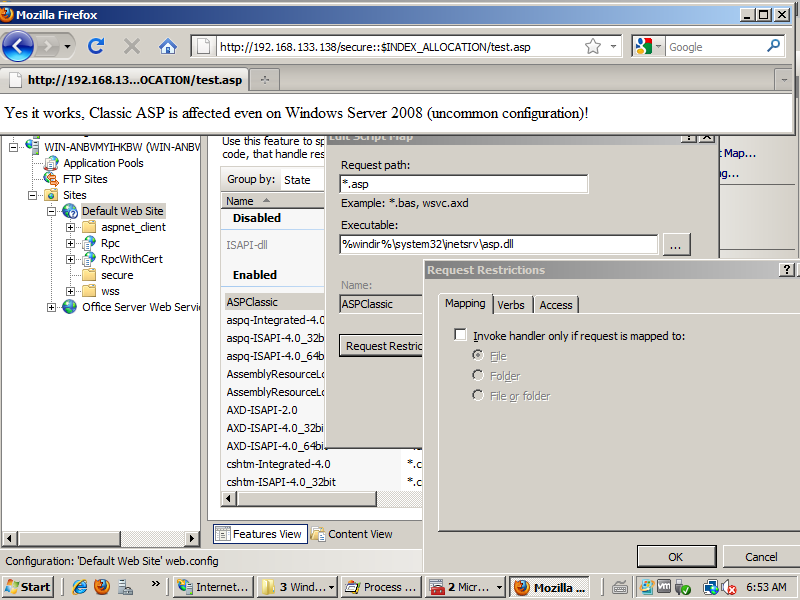Click the Firefox reload page icon
800x600 pixels.
[x=97, y=46]
